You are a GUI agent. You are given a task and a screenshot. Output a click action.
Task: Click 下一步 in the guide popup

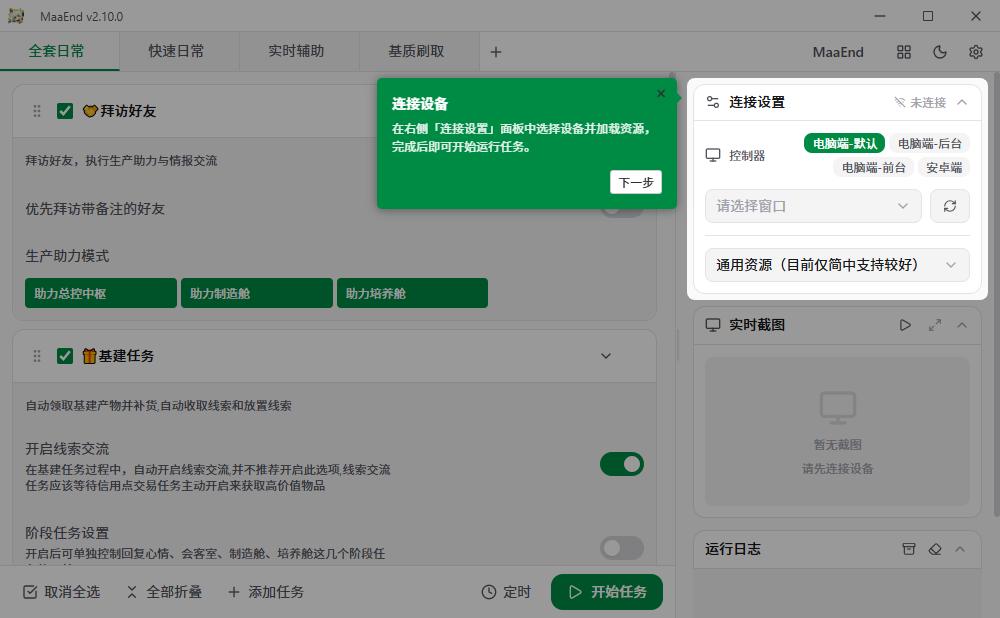636,182
